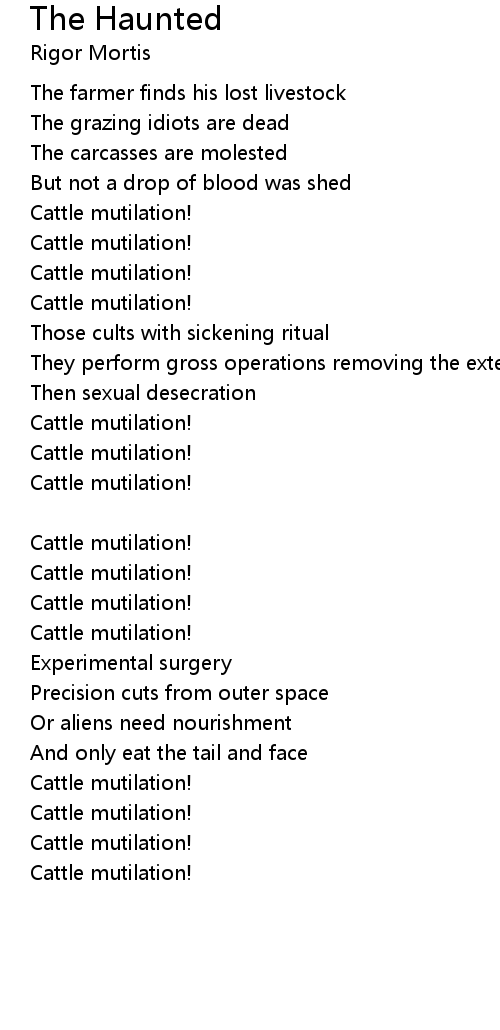Select And only eat the tail and face
The width and height of the screenshot is (500, 1030).
[169, 753]
